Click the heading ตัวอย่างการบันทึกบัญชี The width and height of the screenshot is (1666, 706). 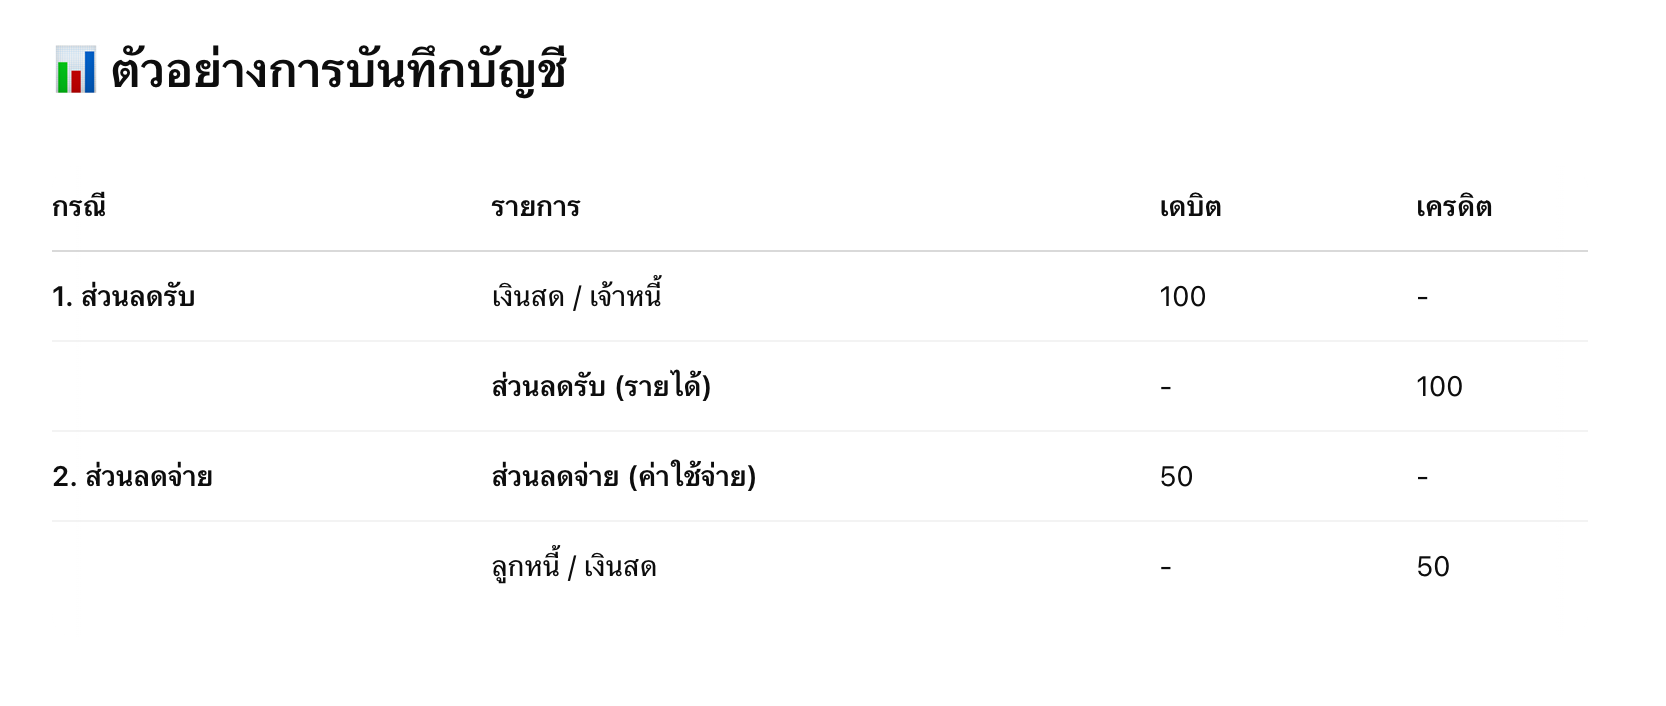pos(339,72)
